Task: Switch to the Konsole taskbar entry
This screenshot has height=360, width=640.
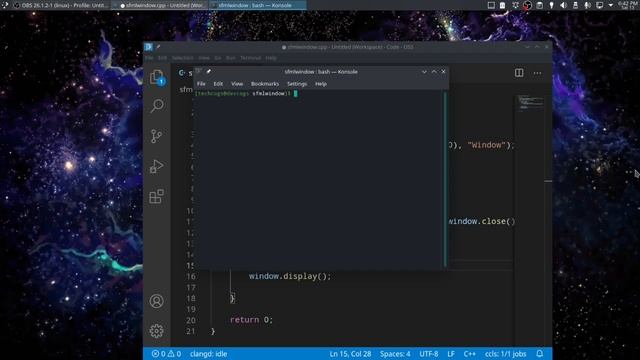Action: pos(258,5)
